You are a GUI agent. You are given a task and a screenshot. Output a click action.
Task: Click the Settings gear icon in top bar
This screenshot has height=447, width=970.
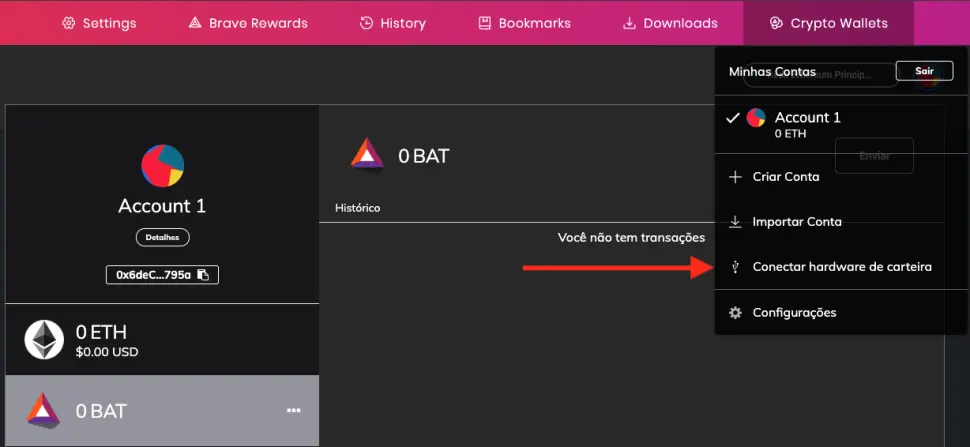click(x=69, y=23)
